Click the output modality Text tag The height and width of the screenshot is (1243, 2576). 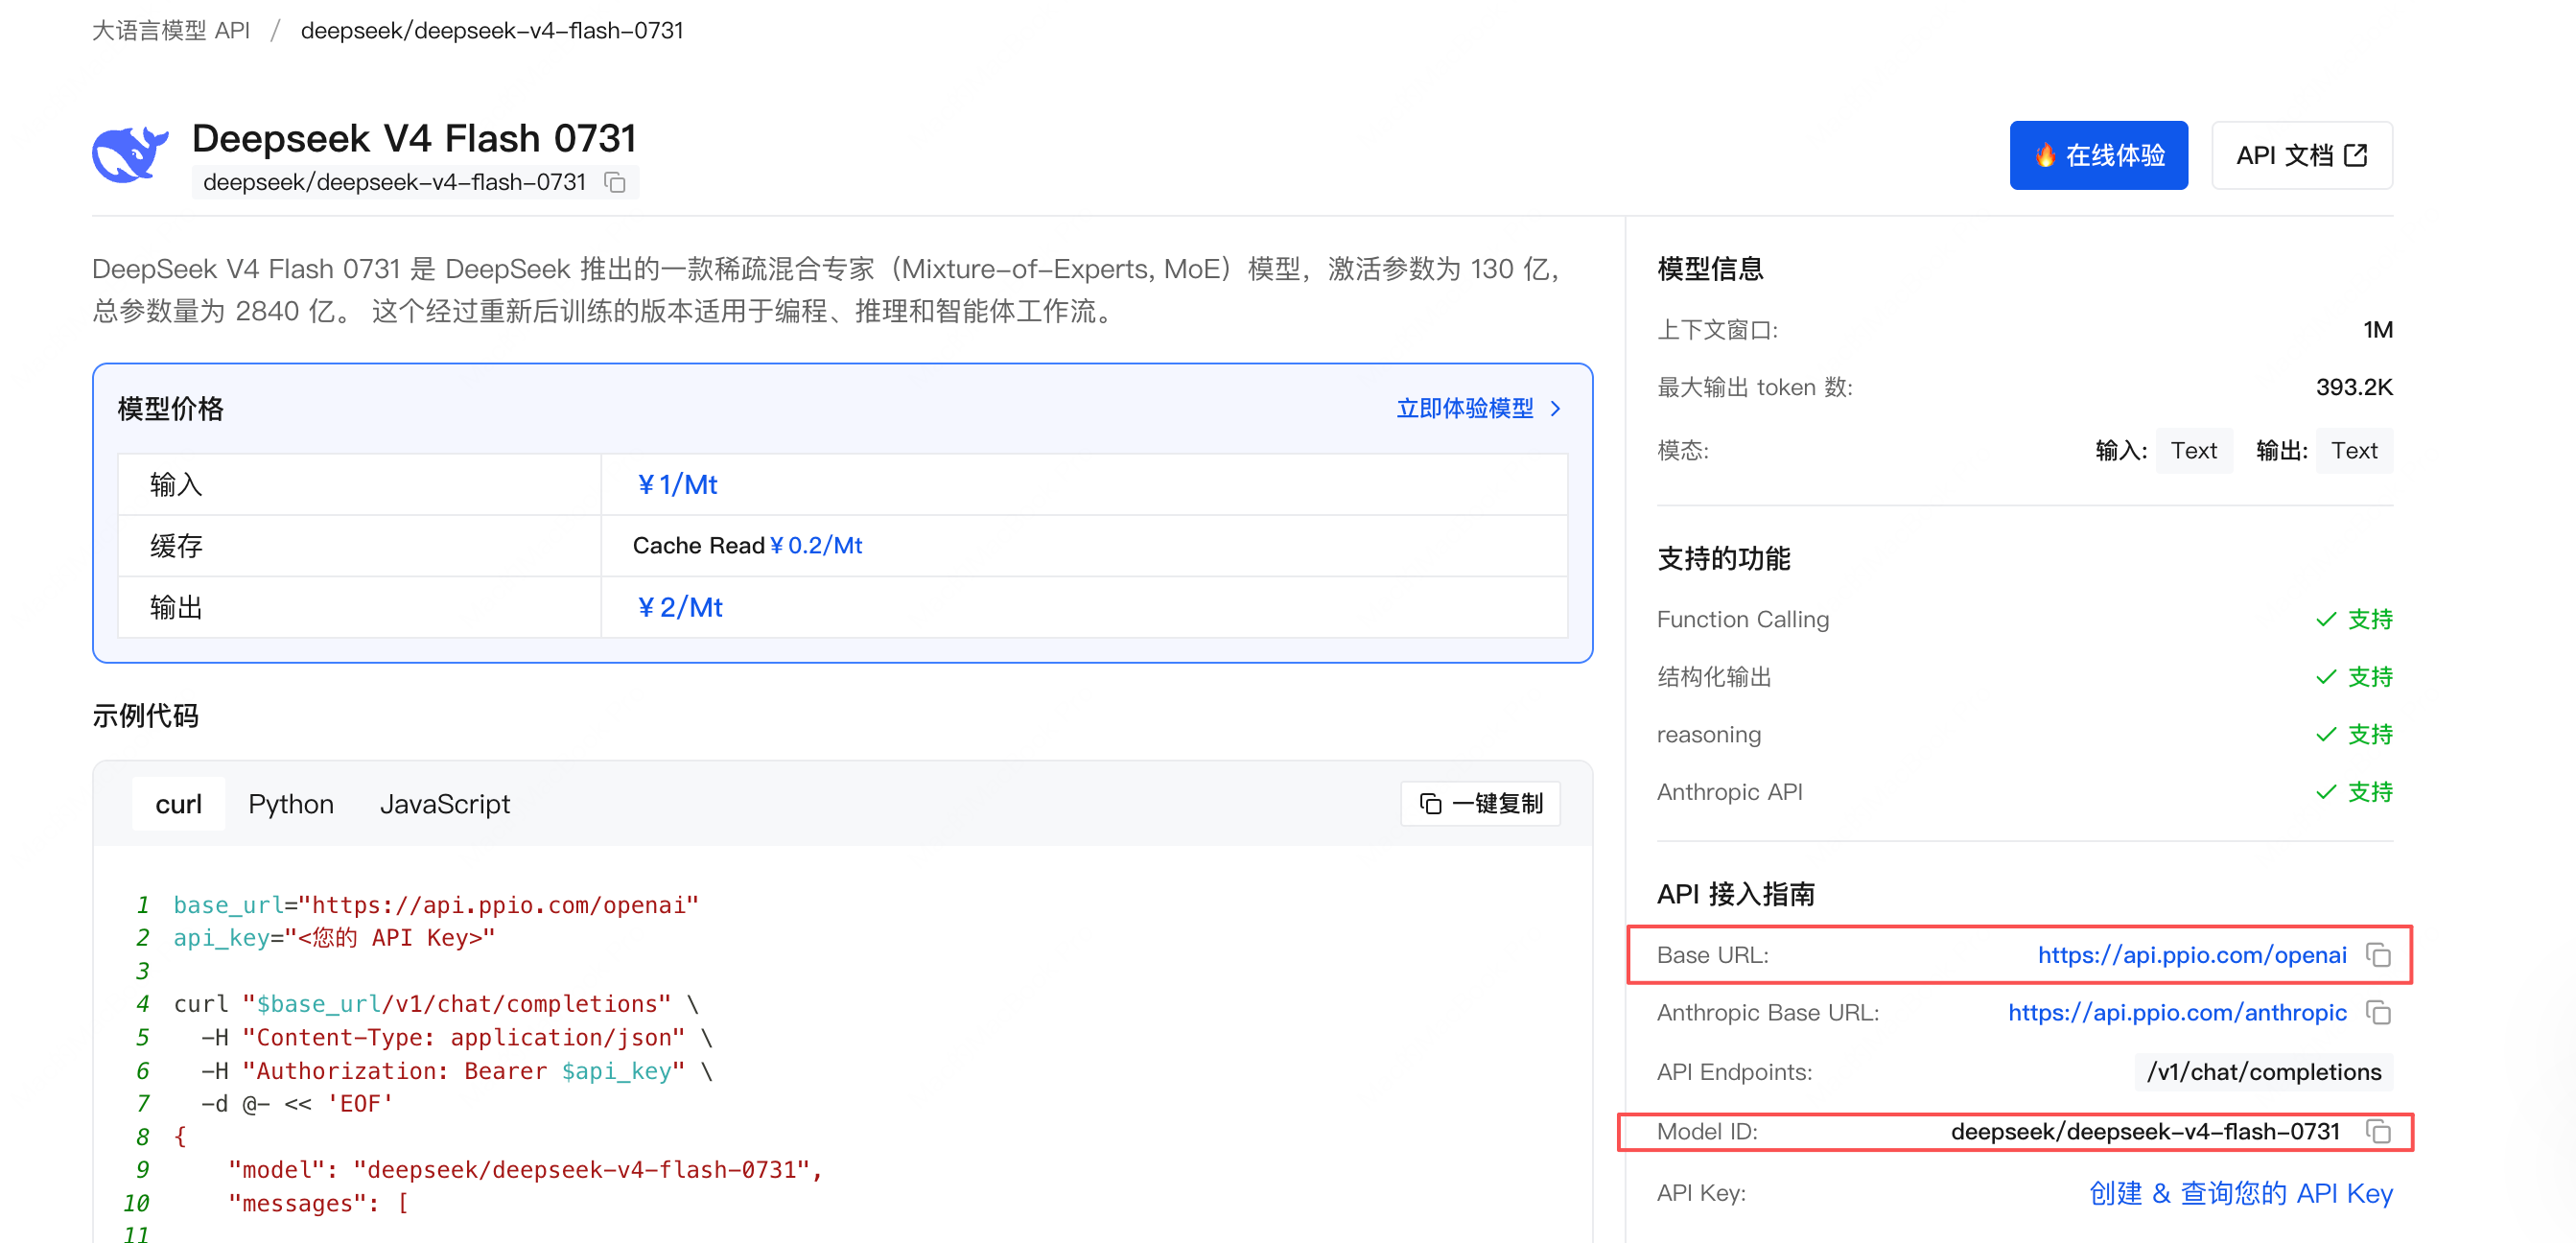click(x=2354, y=451)
